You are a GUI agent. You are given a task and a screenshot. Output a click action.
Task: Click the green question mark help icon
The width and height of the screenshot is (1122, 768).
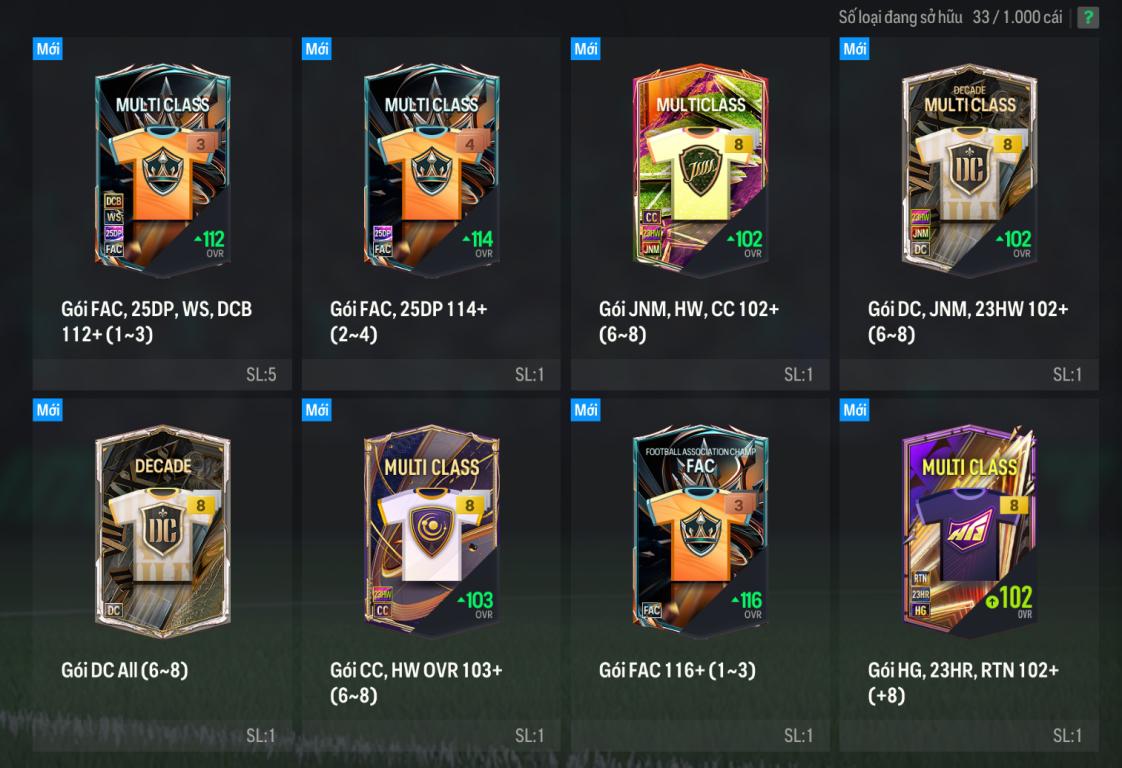pos(1088,17)
